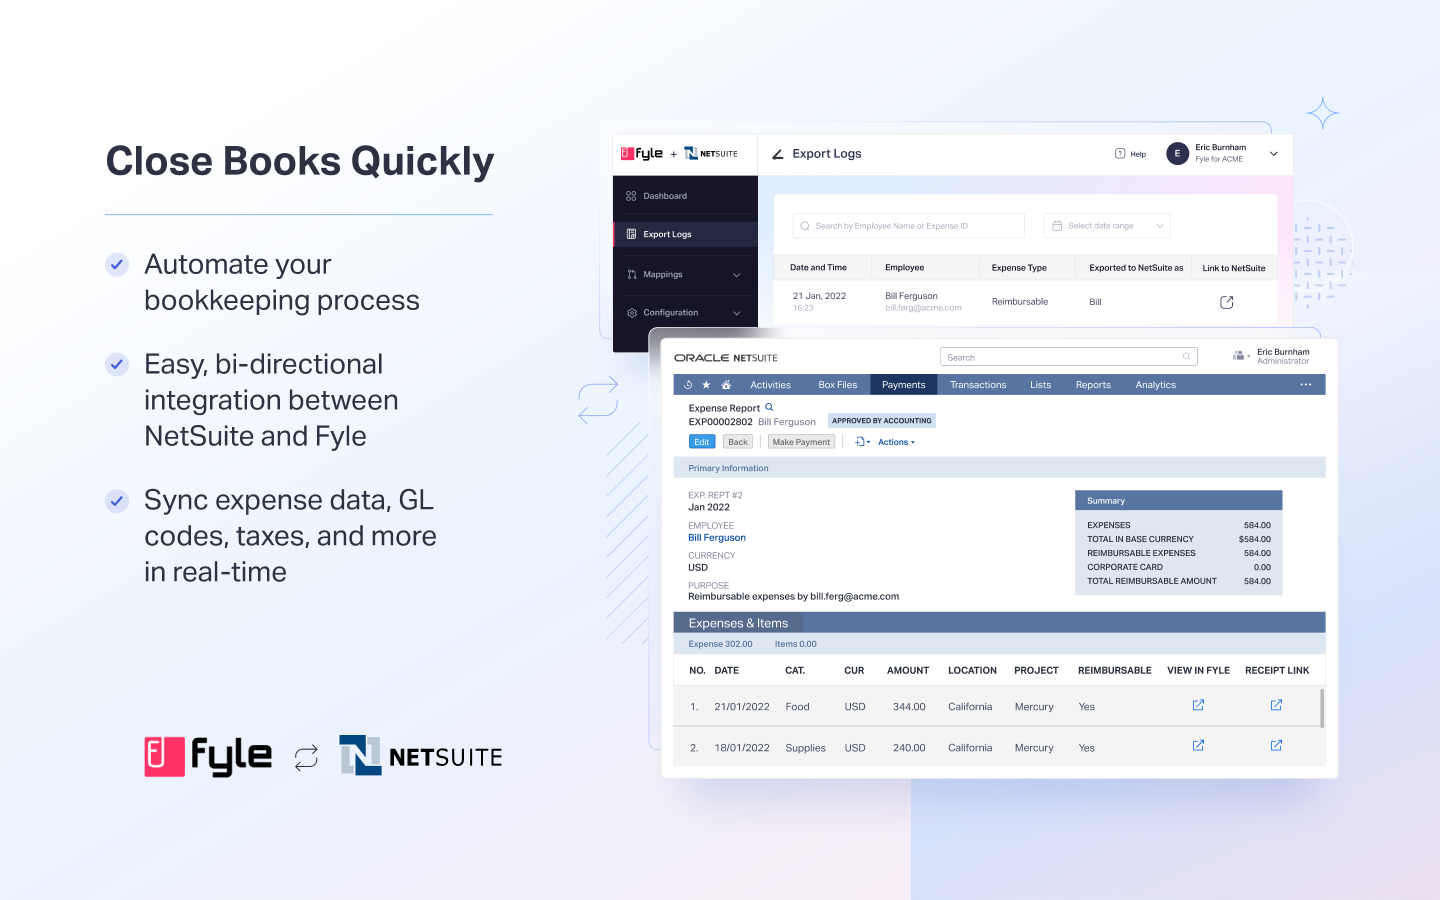
Task: Open the Analytics menu
Action: [1156, 385]
